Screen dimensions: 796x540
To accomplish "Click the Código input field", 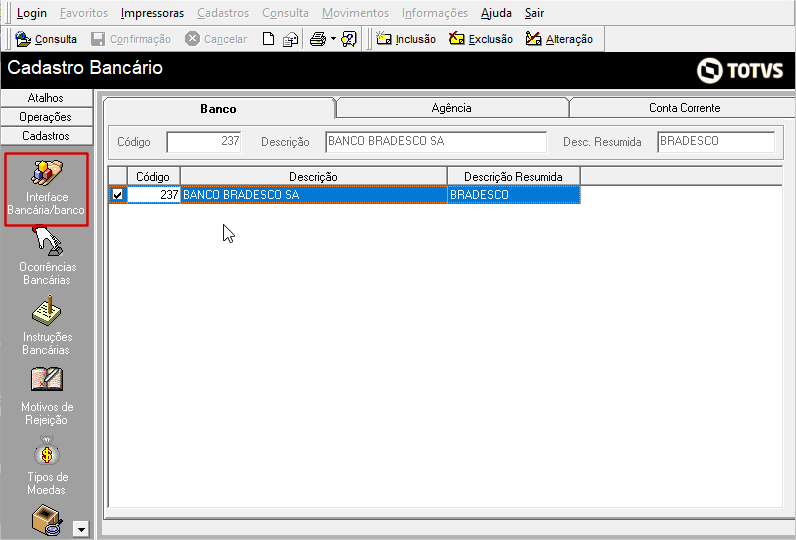I will [204, 142].
